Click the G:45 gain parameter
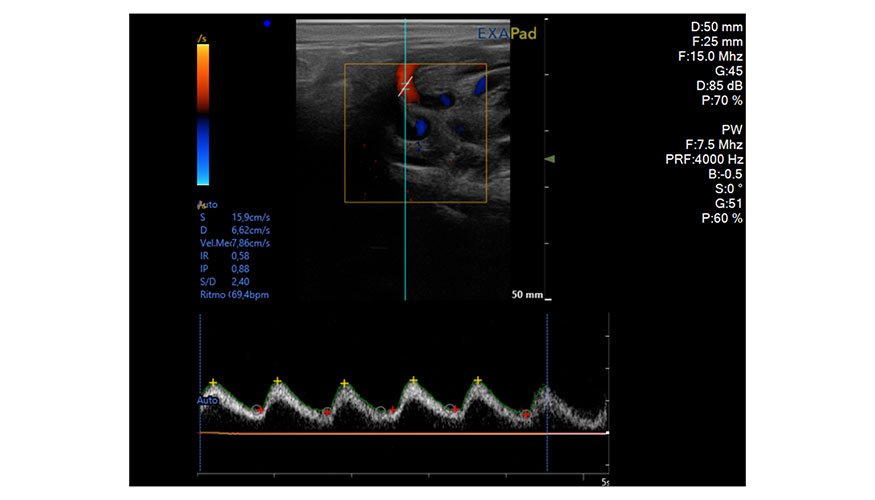 coord(729,71)
